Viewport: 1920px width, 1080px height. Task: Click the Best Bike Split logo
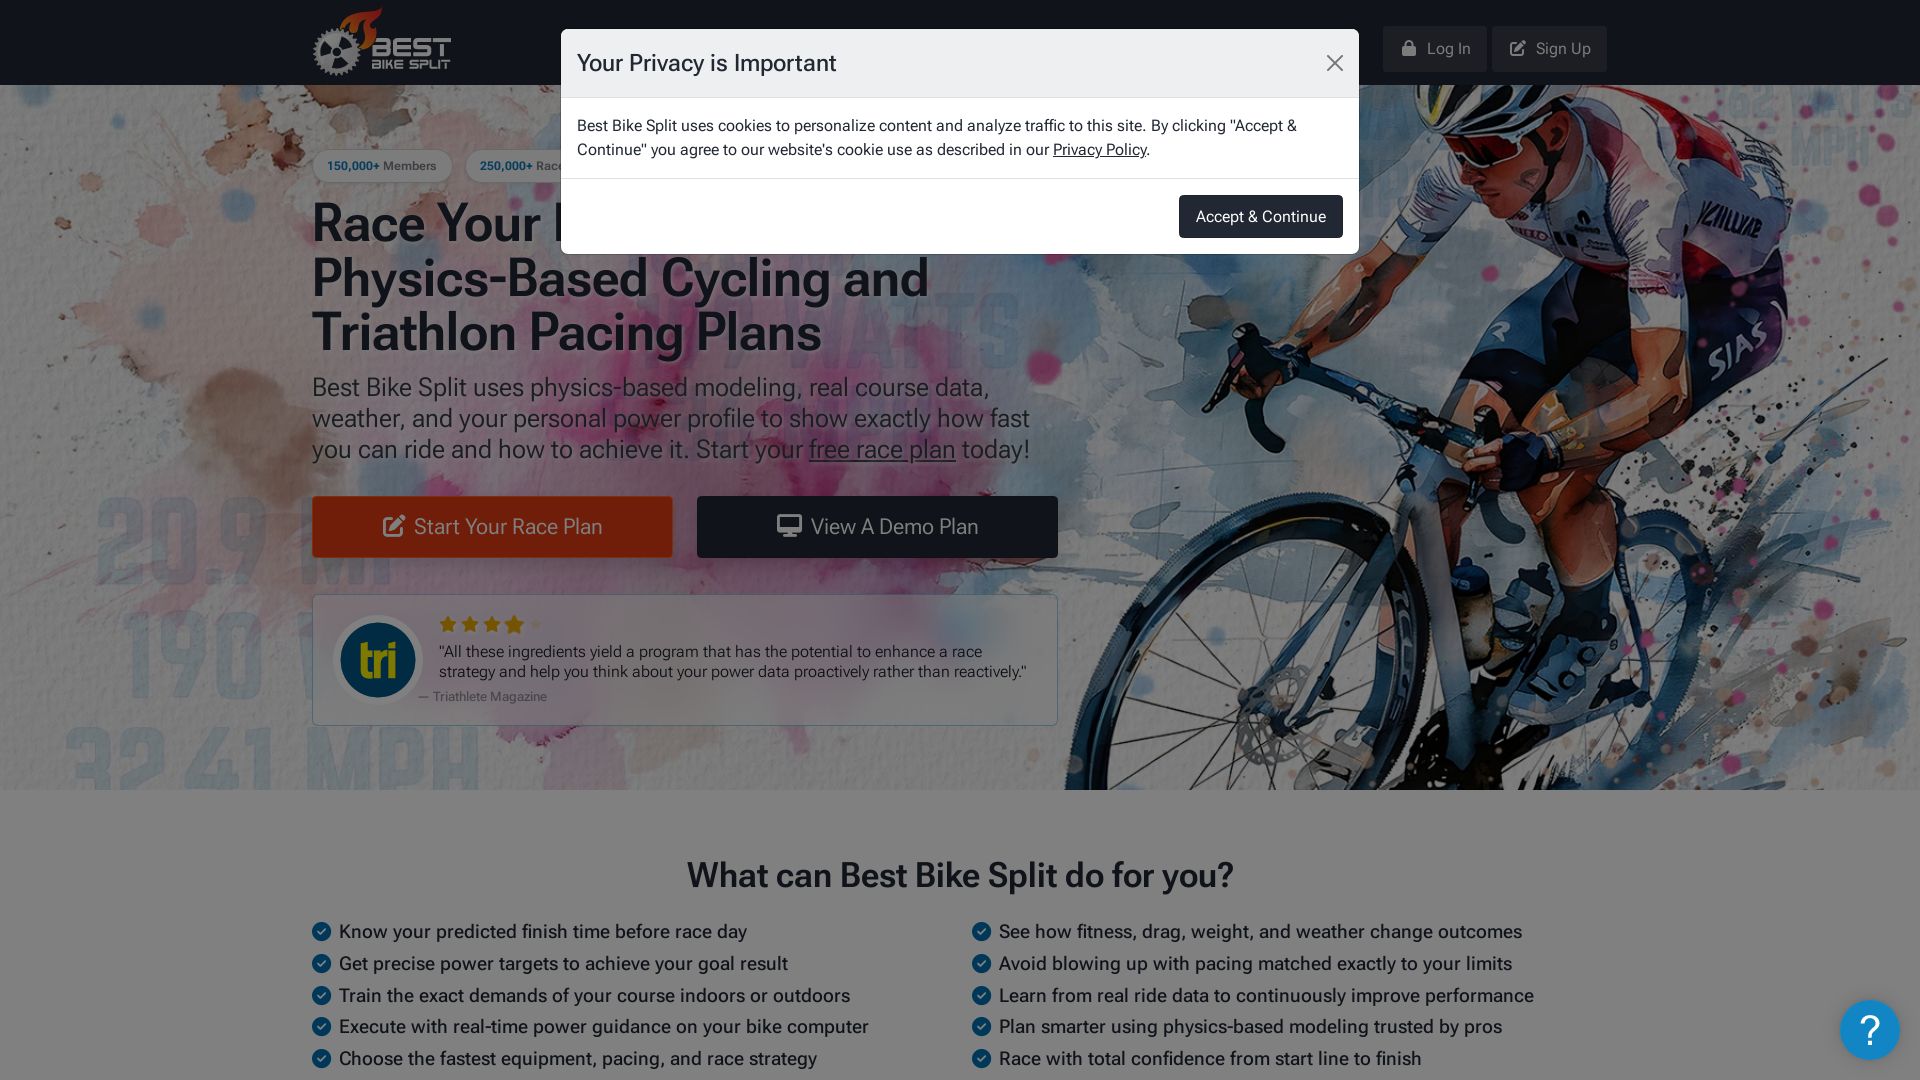pos(382,42)
